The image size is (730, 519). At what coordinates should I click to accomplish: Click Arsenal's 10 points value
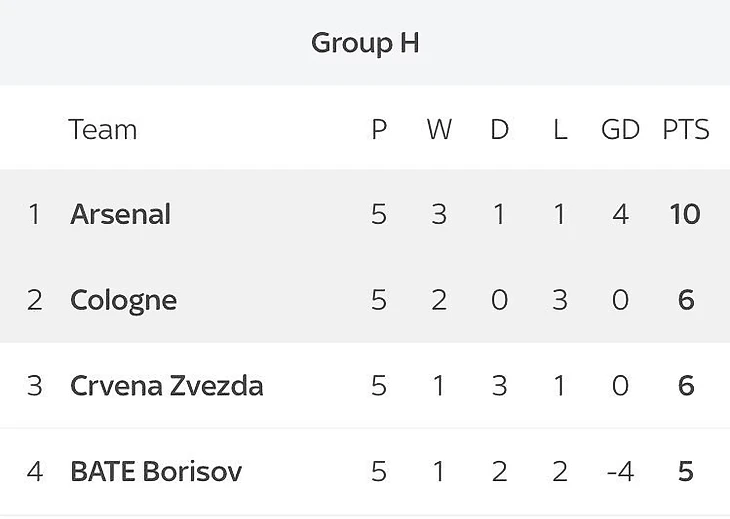(685, 214)
